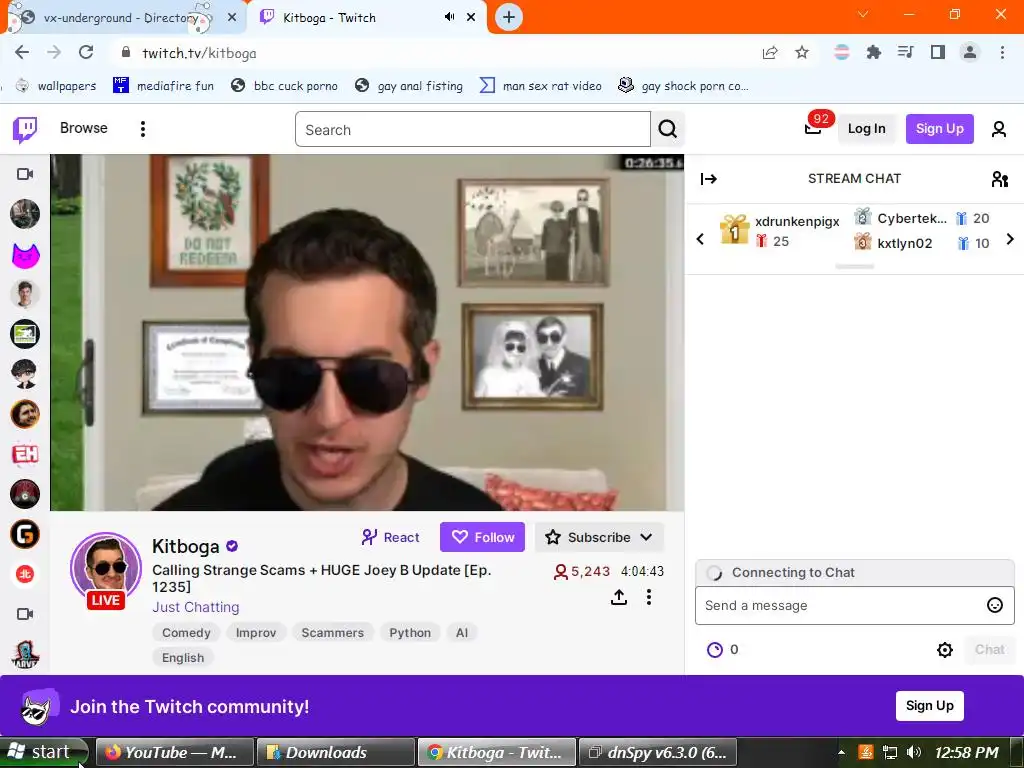1024x768 pixels.
Task: Reload the Twitch page
Action: point(86,52)
